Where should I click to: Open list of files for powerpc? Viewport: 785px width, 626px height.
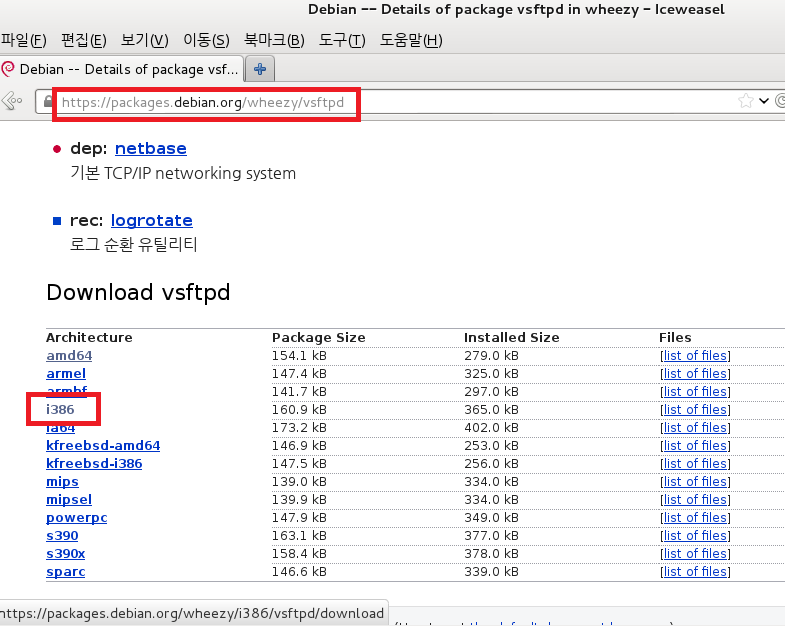pos(695,518)
